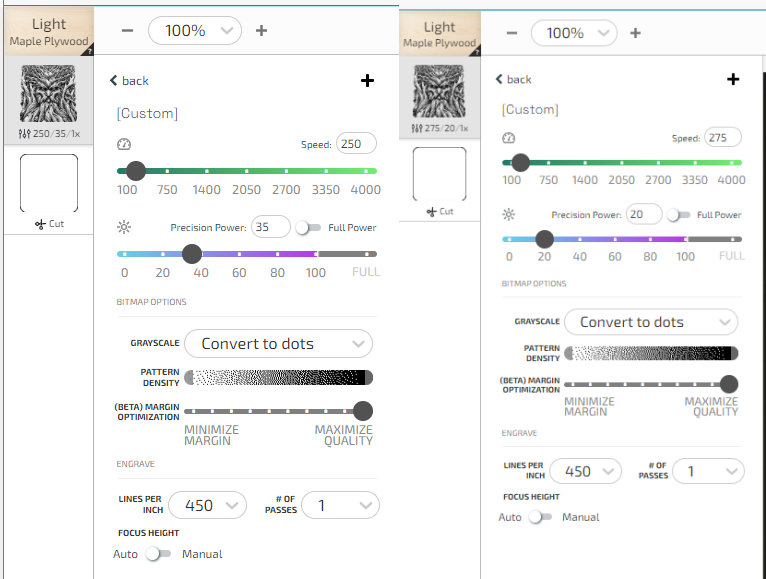The height and width of the screenshot is (579, 766).
Task: Open left Grayscale Convert to dots dropdown
Action: 278,343
